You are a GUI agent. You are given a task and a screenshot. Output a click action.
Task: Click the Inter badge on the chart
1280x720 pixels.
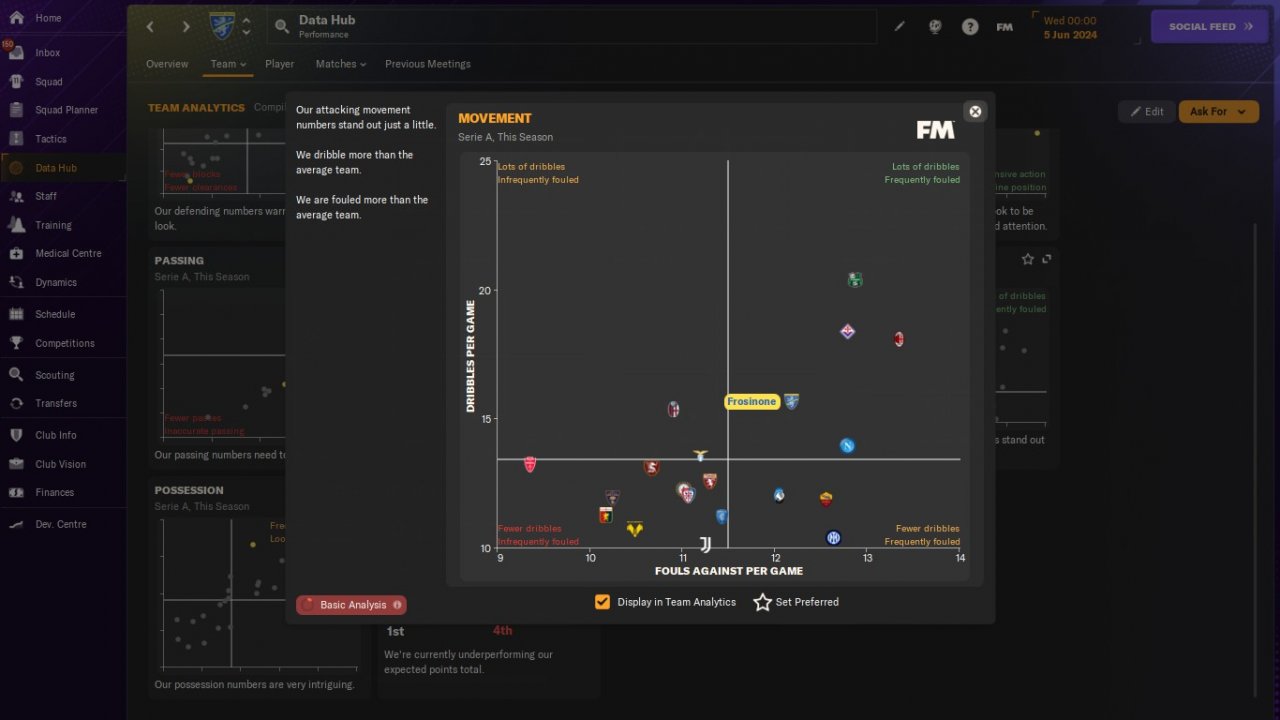coord(833,538)
